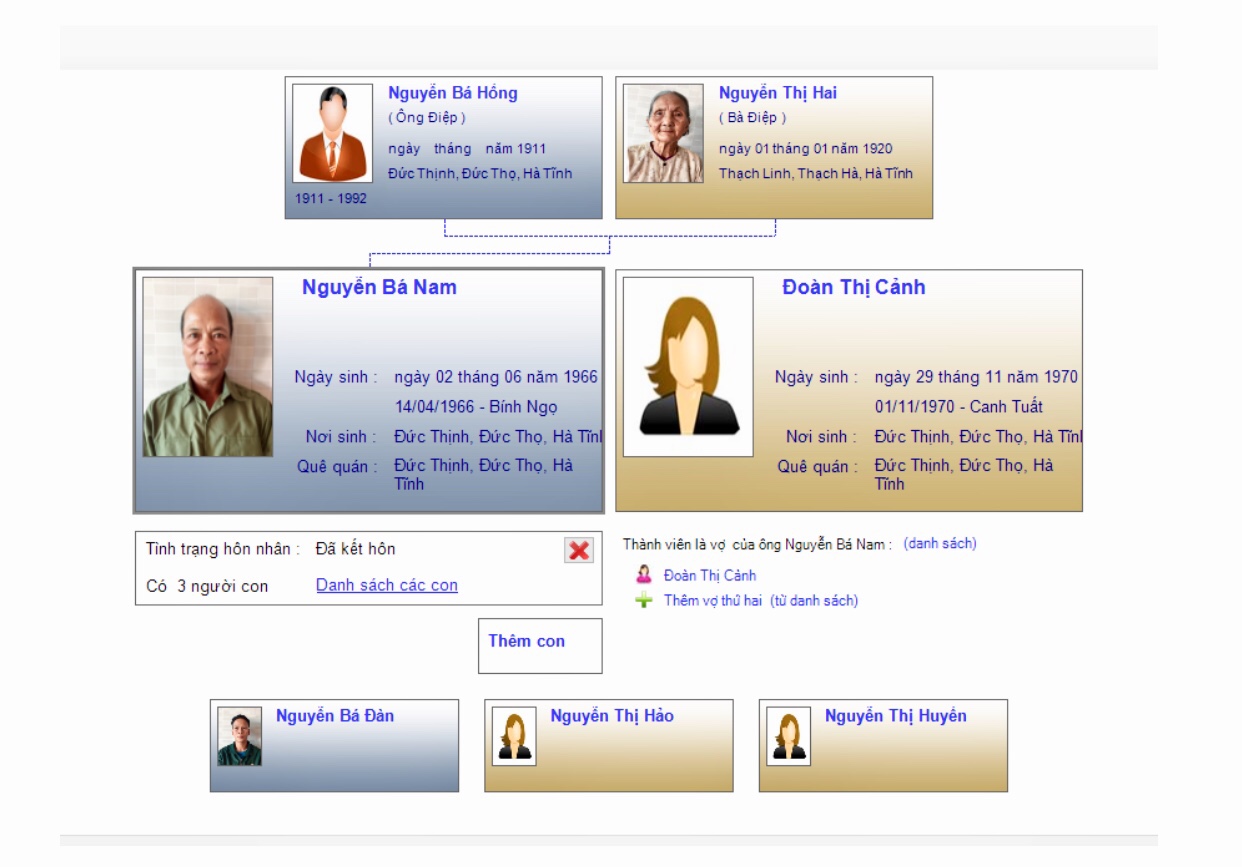Click the lunar date "01/11/1970 - Canh Tuất"
Screen dimensions: 1242x867
coord(959,407)
